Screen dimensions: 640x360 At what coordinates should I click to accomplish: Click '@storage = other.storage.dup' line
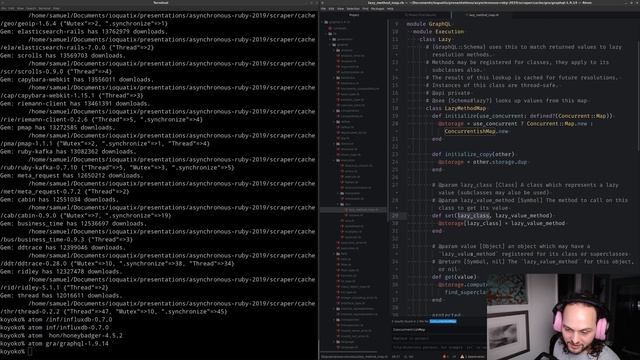click(x=482, y=162)
